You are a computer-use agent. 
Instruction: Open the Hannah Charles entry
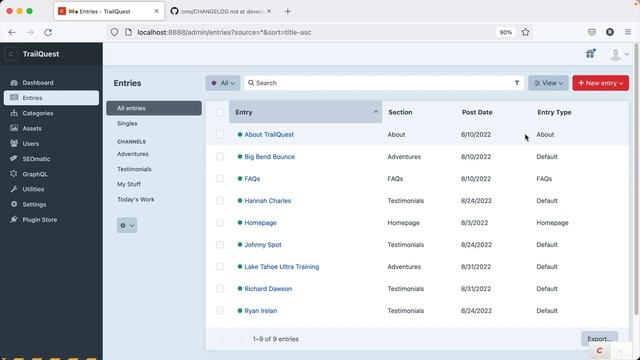268,200
